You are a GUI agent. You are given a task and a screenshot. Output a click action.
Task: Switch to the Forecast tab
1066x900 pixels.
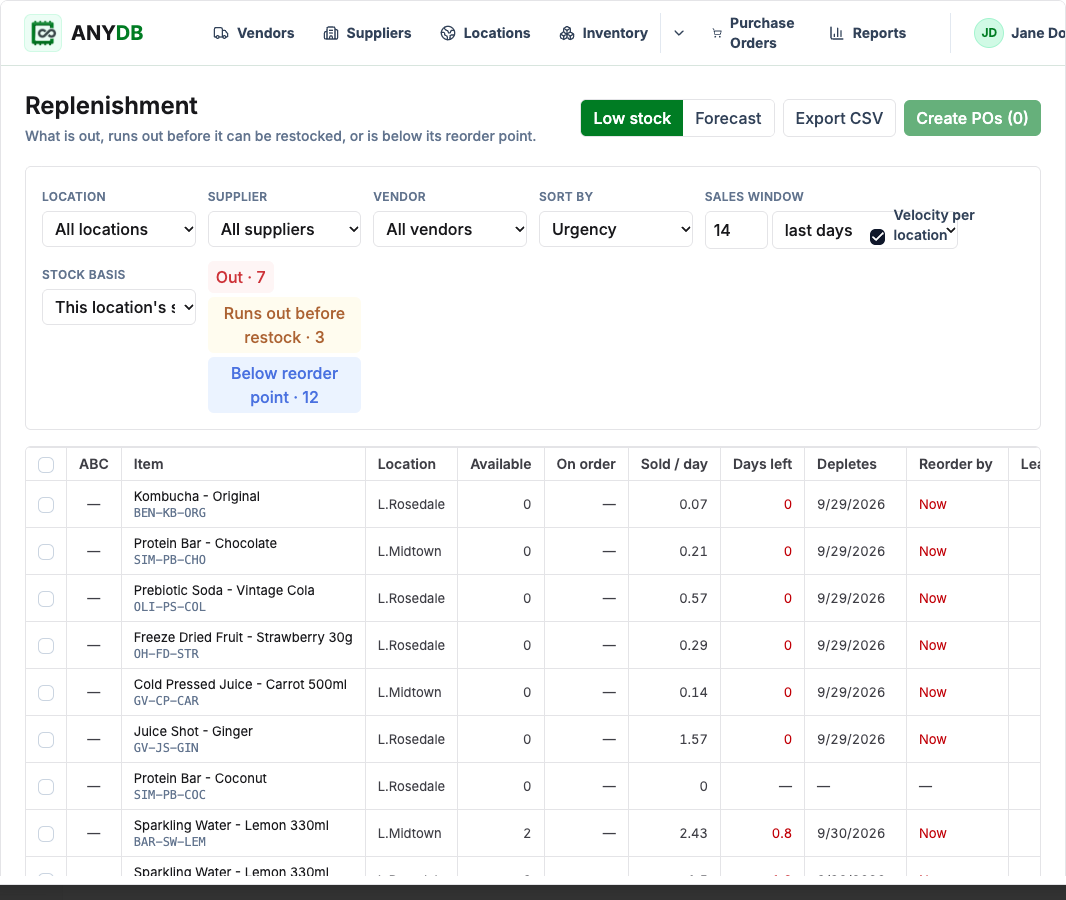[x=728, y=118]
